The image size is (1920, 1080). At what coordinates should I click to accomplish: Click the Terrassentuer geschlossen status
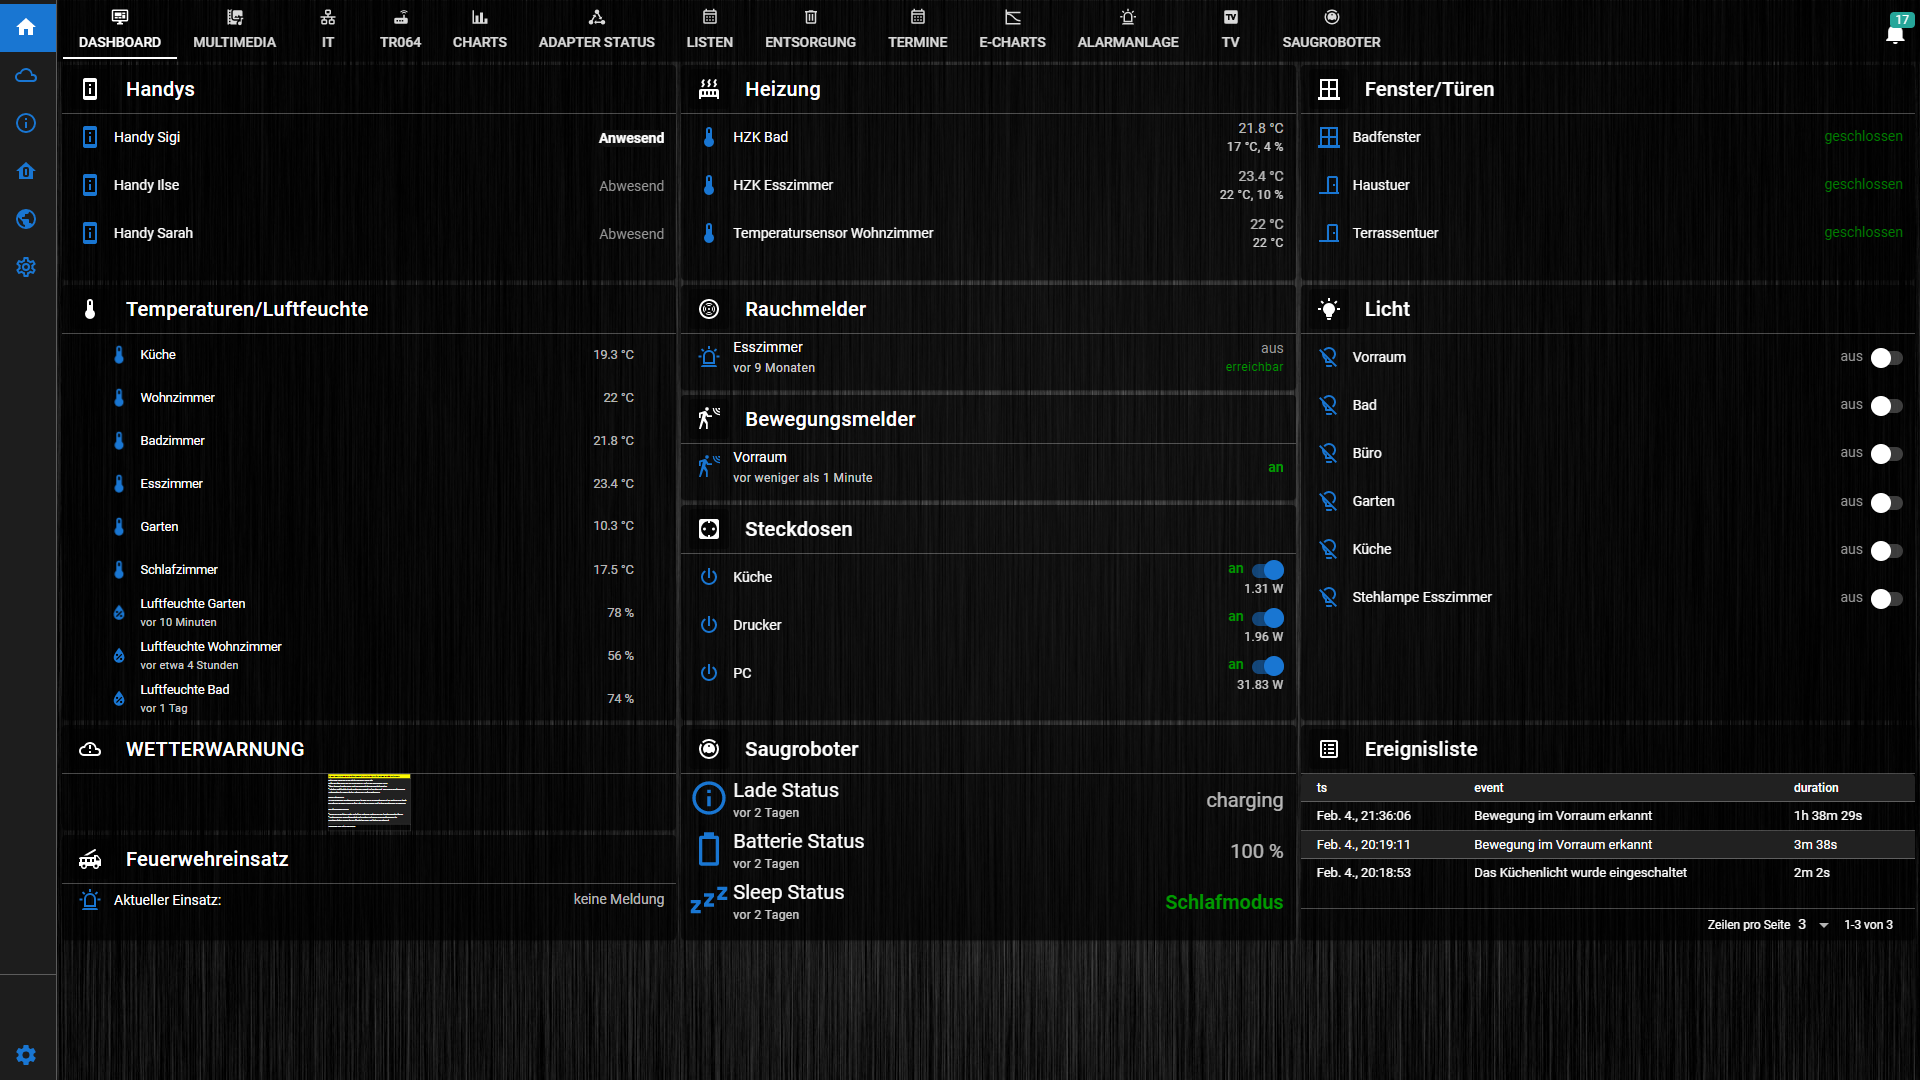[1863, 232]
